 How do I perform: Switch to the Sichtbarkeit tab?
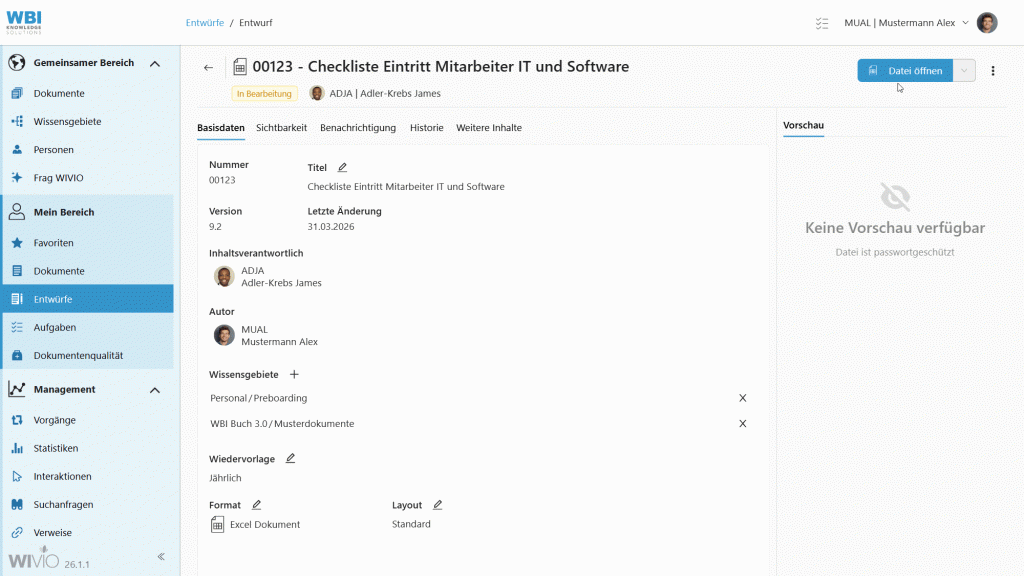point(280,128)
